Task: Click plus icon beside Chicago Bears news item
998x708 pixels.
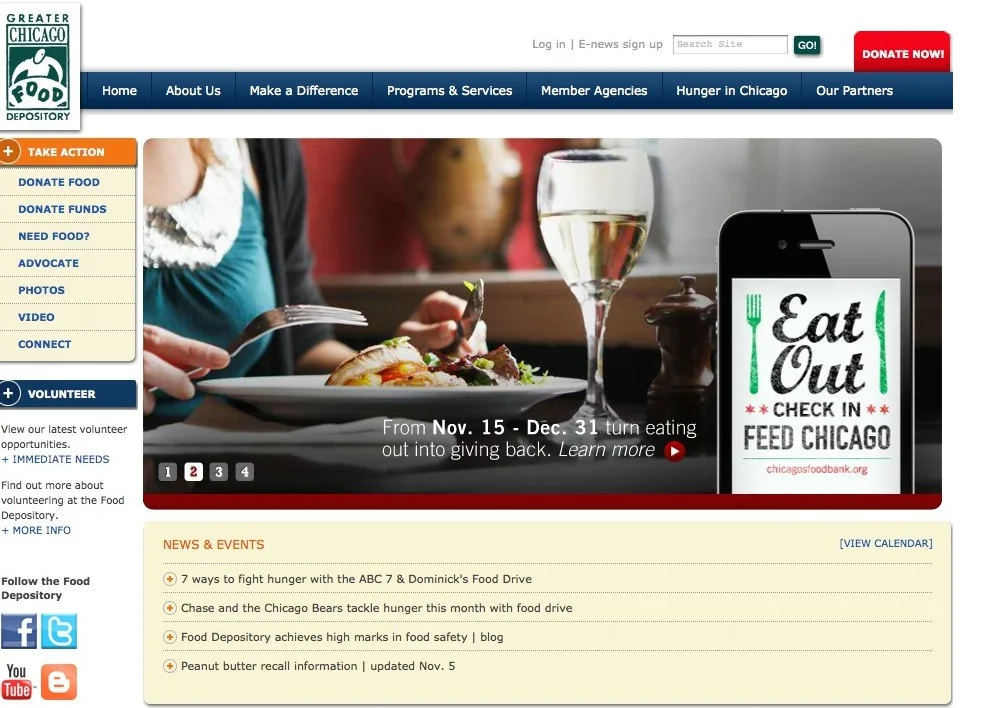Action: pyautogui.click(x=169, y=608)
